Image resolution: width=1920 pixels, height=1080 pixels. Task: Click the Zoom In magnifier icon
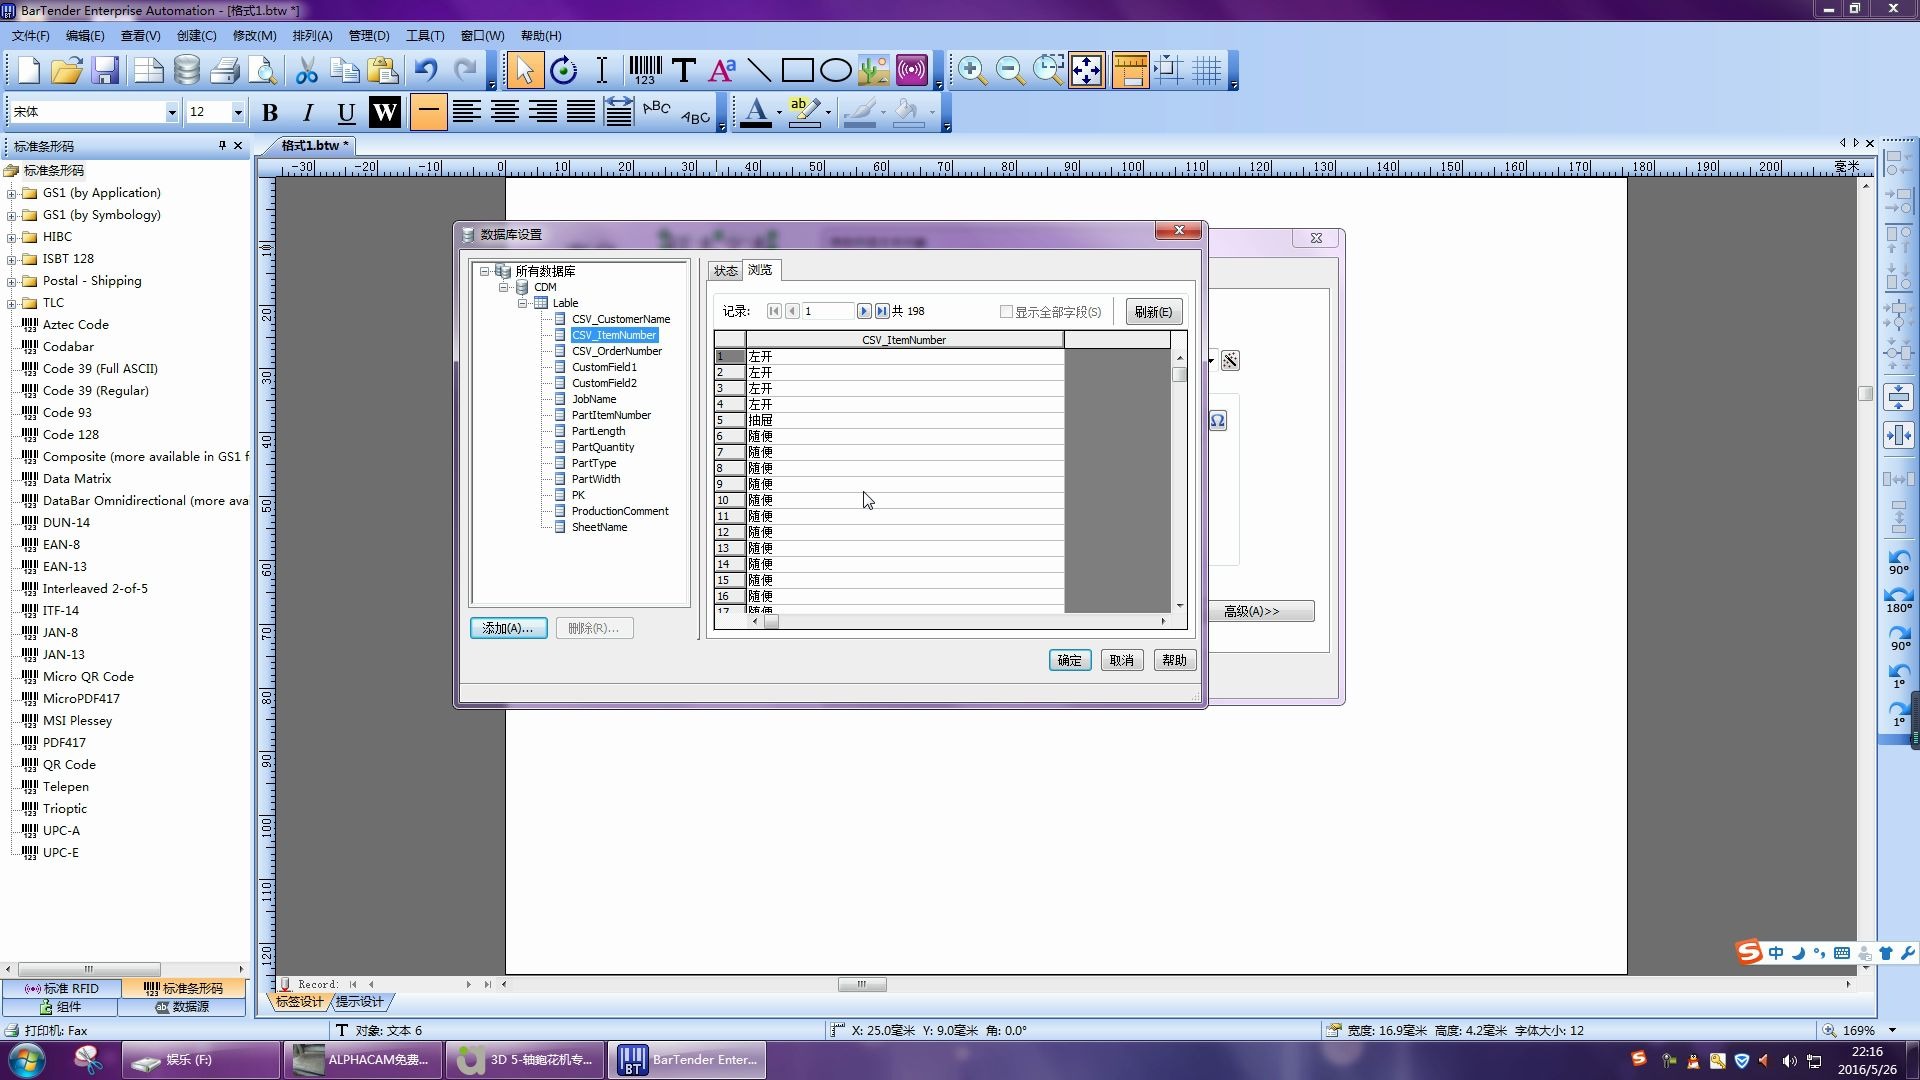click(971, 70)
